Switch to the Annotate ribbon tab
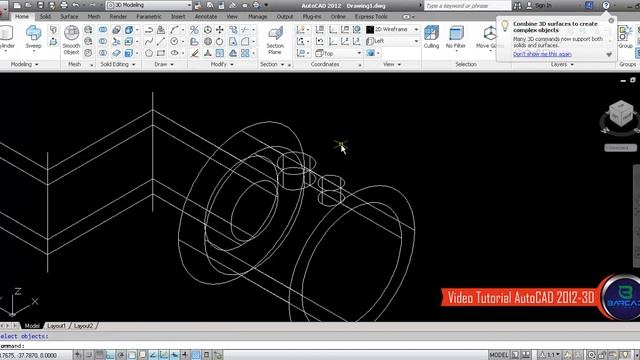 click(206, 17)
